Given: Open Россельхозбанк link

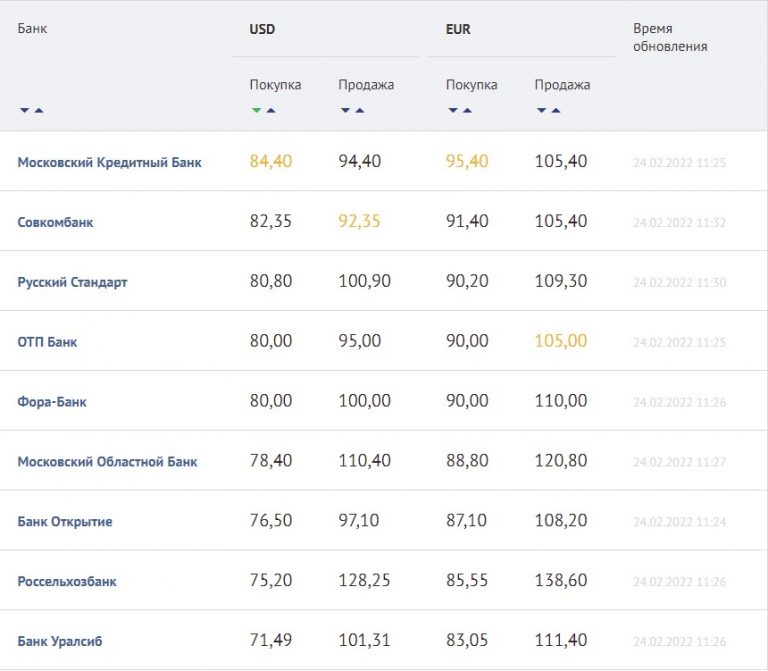Looking at the screenshot, I should tap(67, 581).
